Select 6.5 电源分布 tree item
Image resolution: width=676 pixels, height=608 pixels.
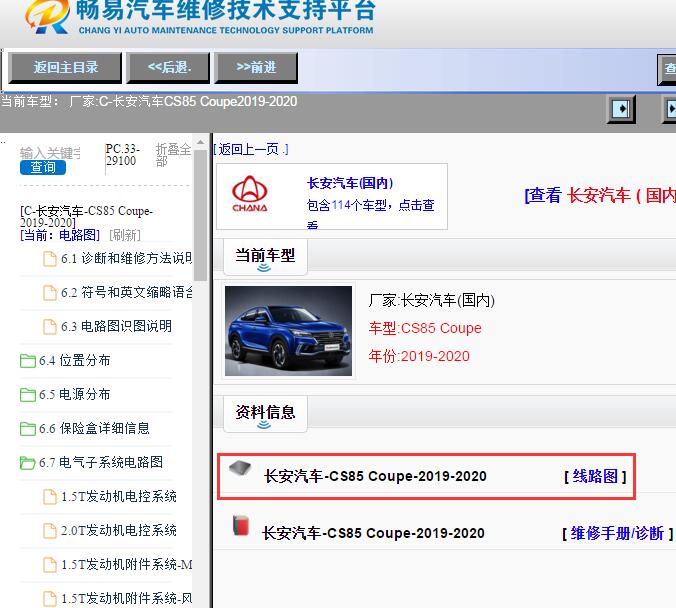pyautogui.click(x=75, y=395)
